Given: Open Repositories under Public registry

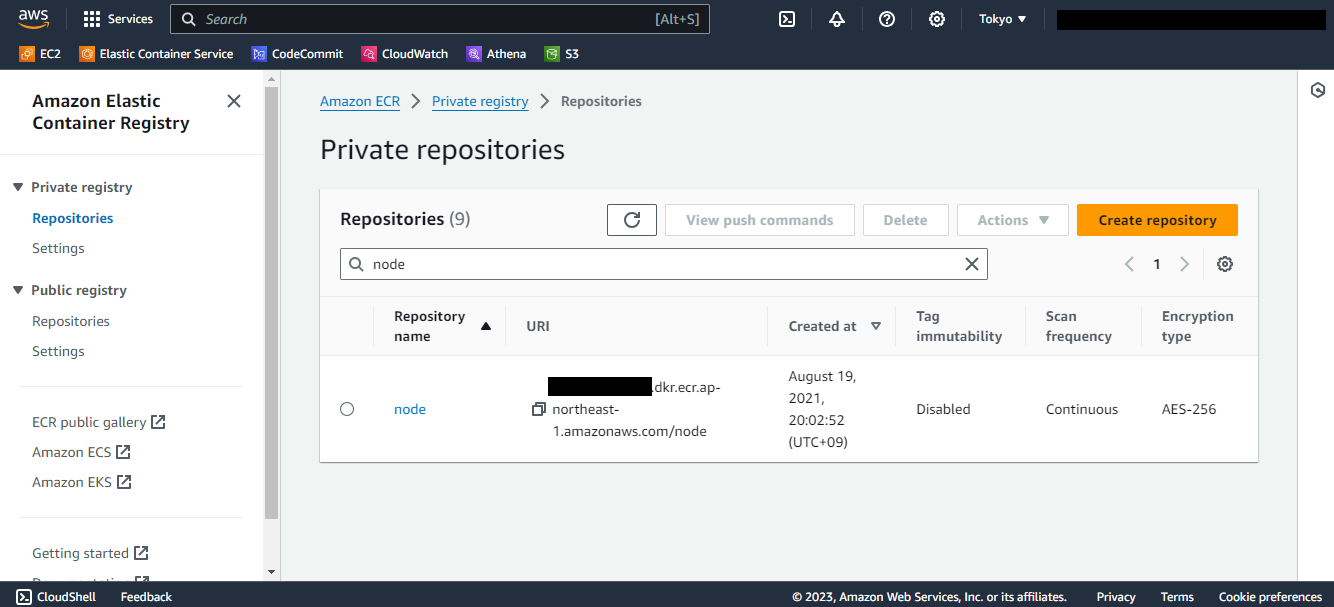Looking at the screenshot, I should [71, 321].
